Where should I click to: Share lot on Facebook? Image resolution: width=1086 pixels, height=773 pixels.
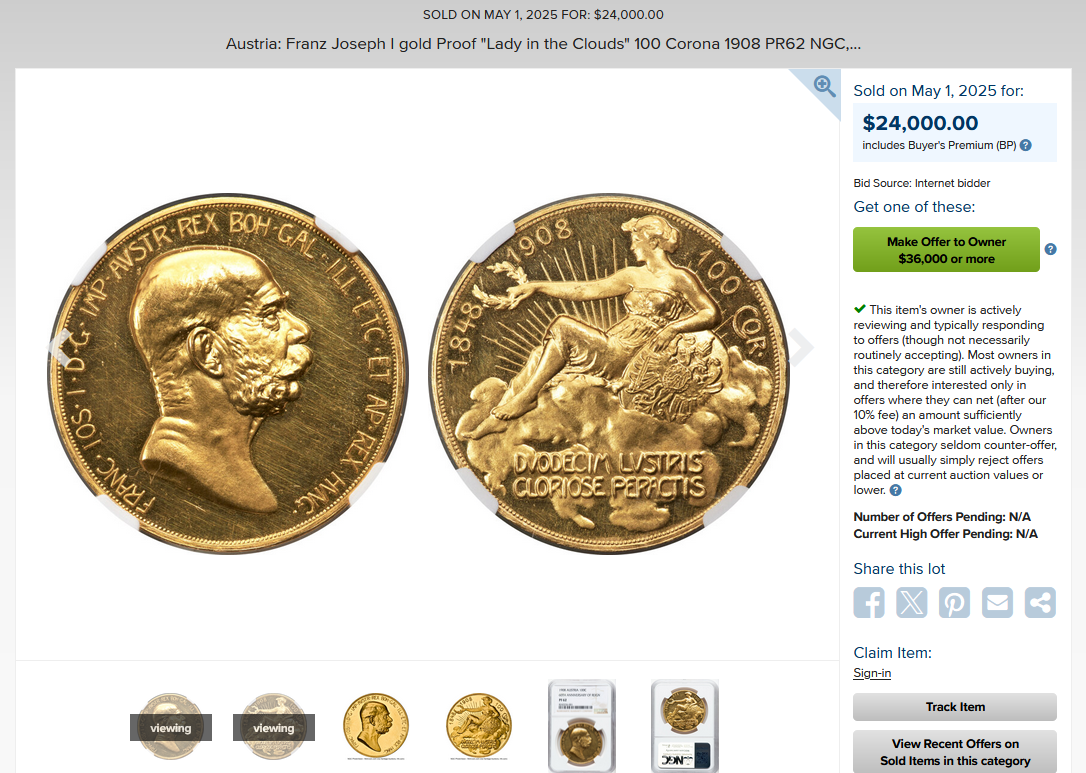coord(869,603)
